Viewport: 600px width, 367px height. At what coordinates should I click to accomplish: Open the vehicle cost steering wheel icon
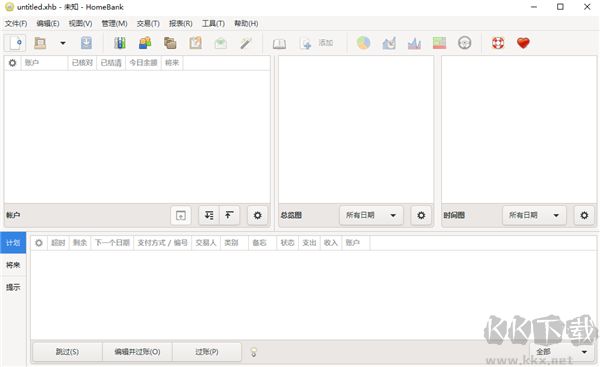coord(465,43)
